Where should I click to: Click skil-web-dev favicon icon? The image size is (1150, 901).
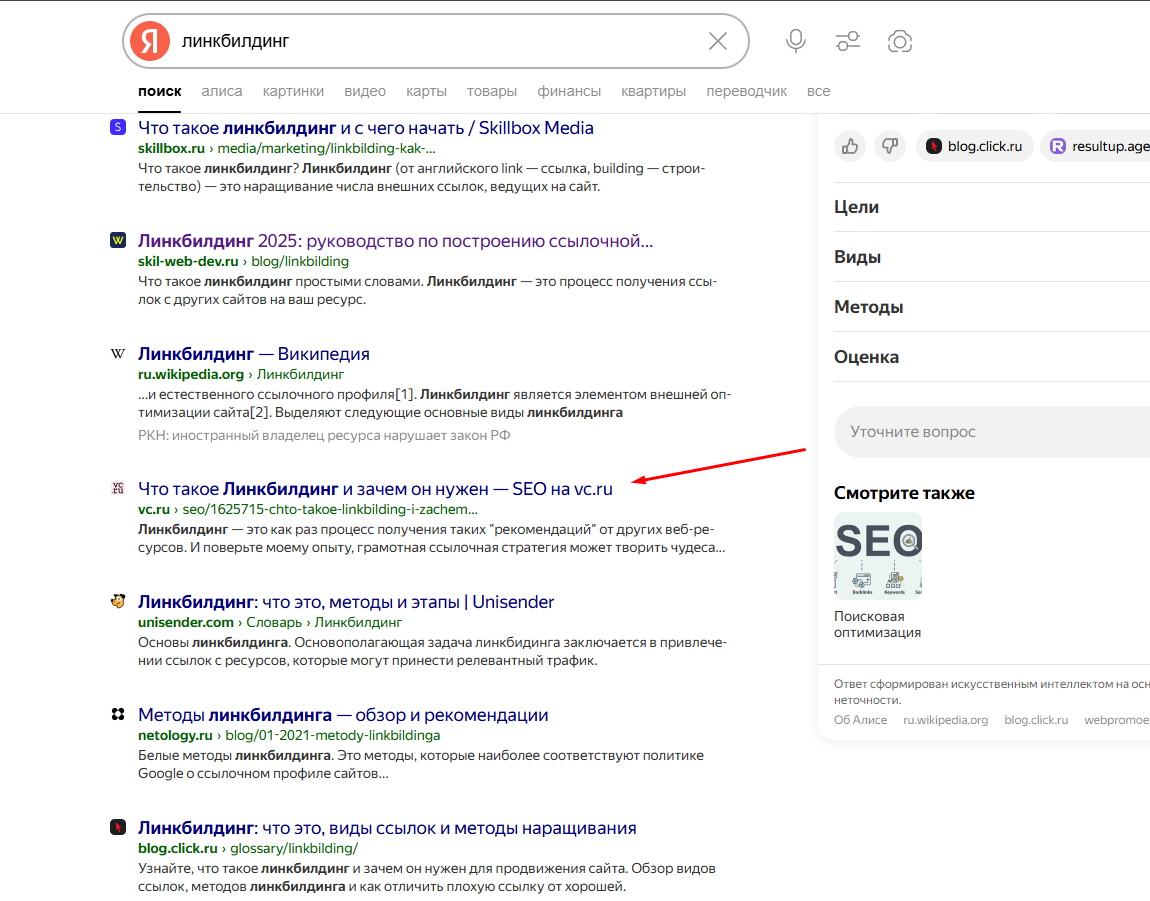117,240
